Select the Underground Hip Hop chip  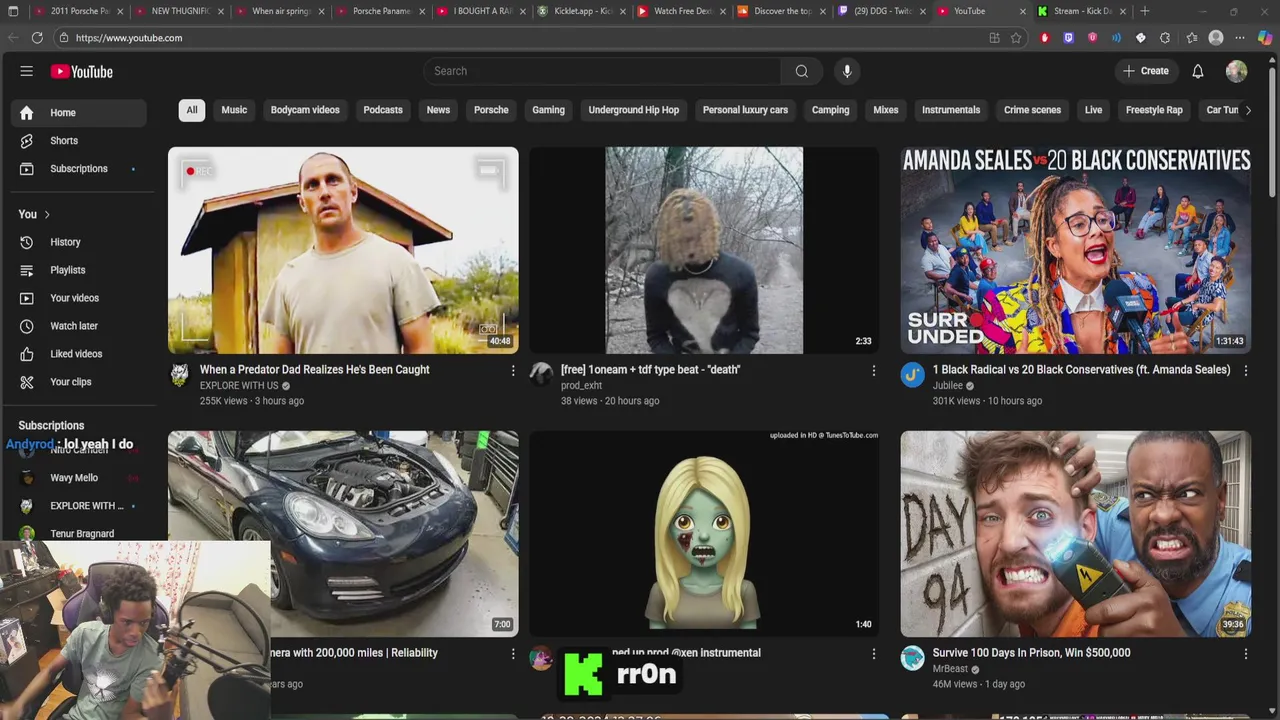(634, 110)
